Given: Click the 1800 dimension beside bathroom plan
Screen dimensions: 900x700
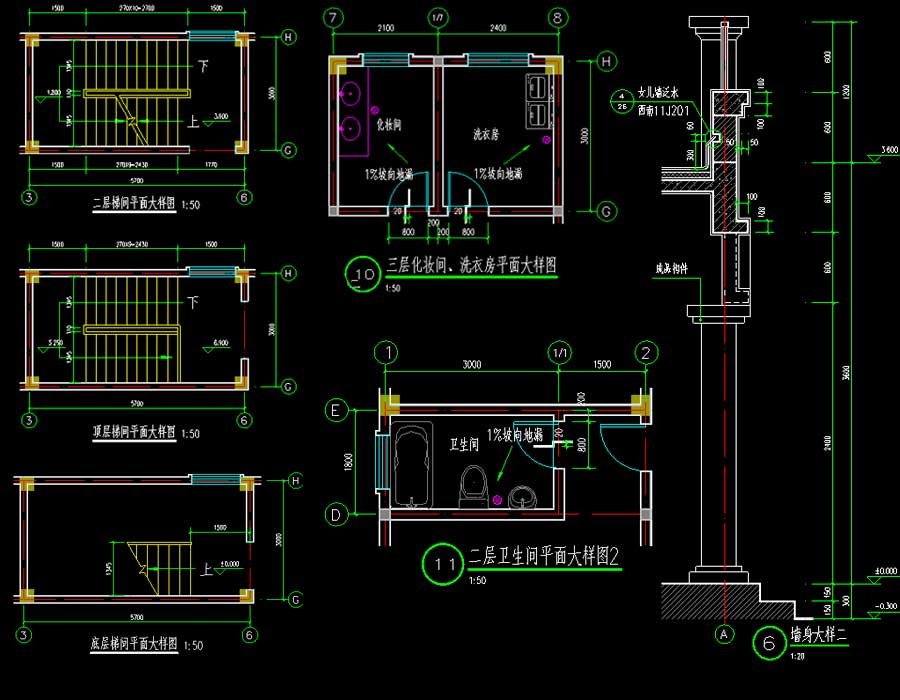Looking at the screenshot, I should [x=348, y=462].
